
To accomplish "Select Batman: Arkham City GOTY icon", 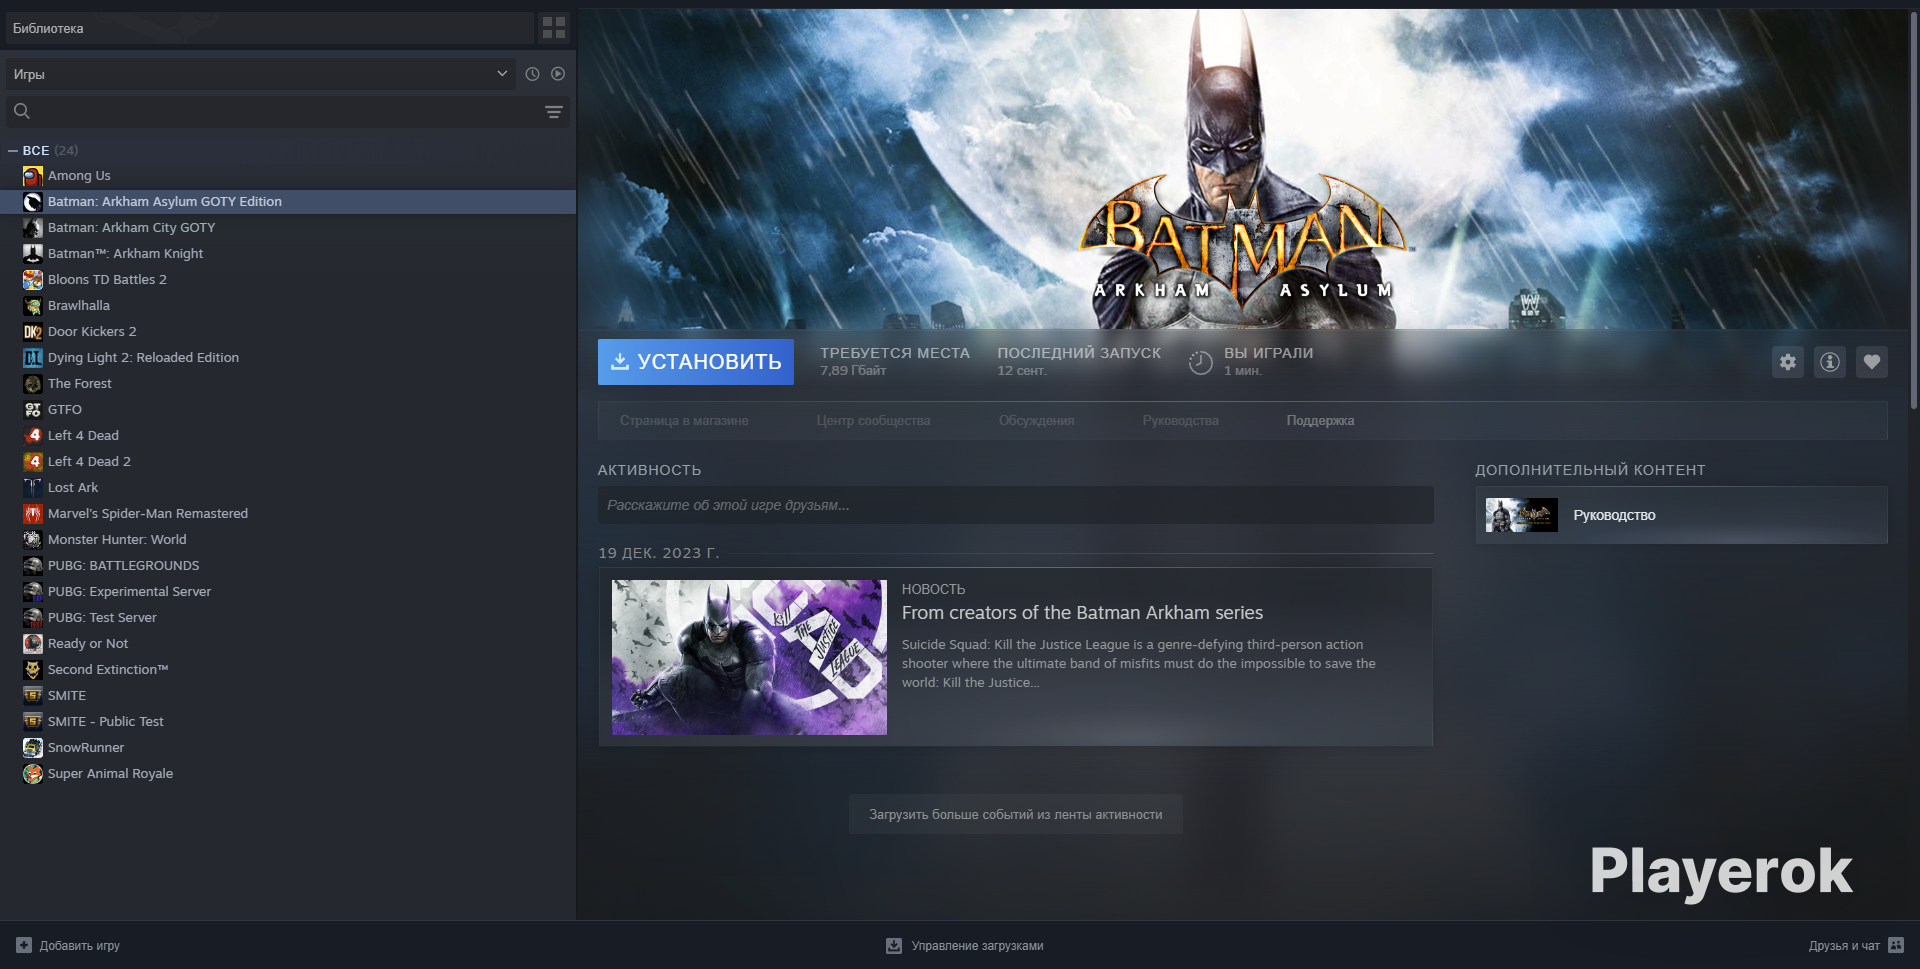I will click(x=33, y=228).
